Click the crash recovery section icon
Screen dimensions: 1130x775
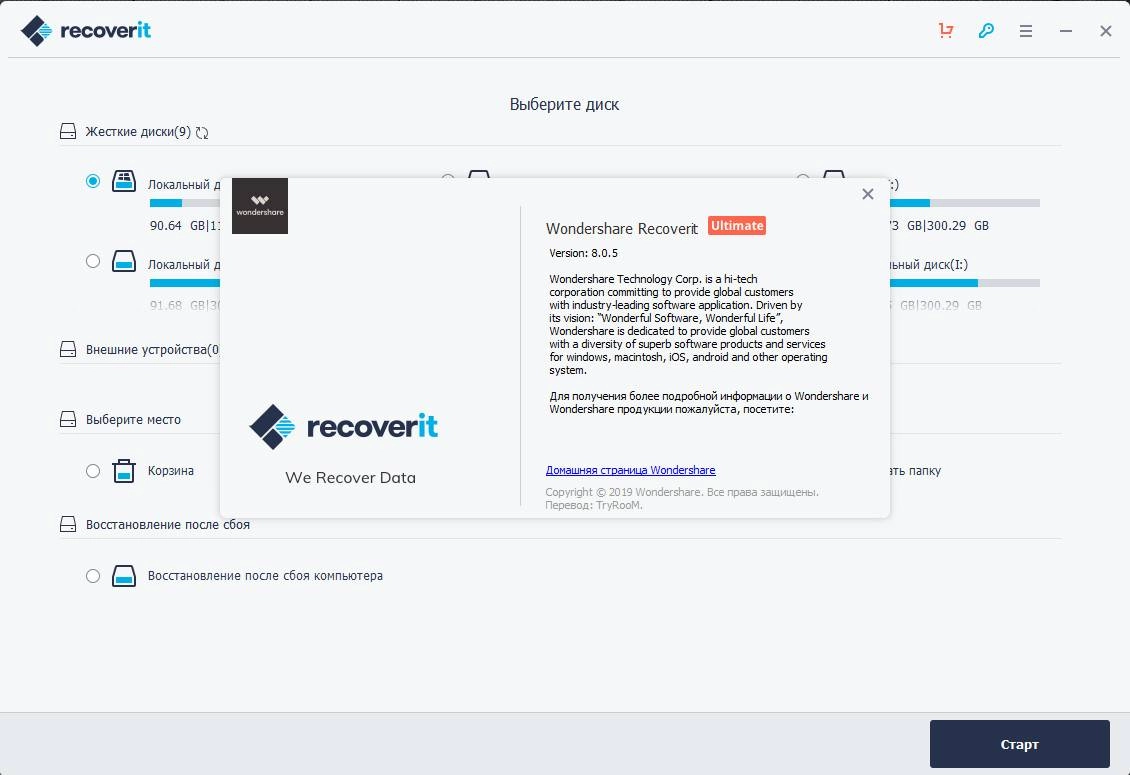coord(68,524)
